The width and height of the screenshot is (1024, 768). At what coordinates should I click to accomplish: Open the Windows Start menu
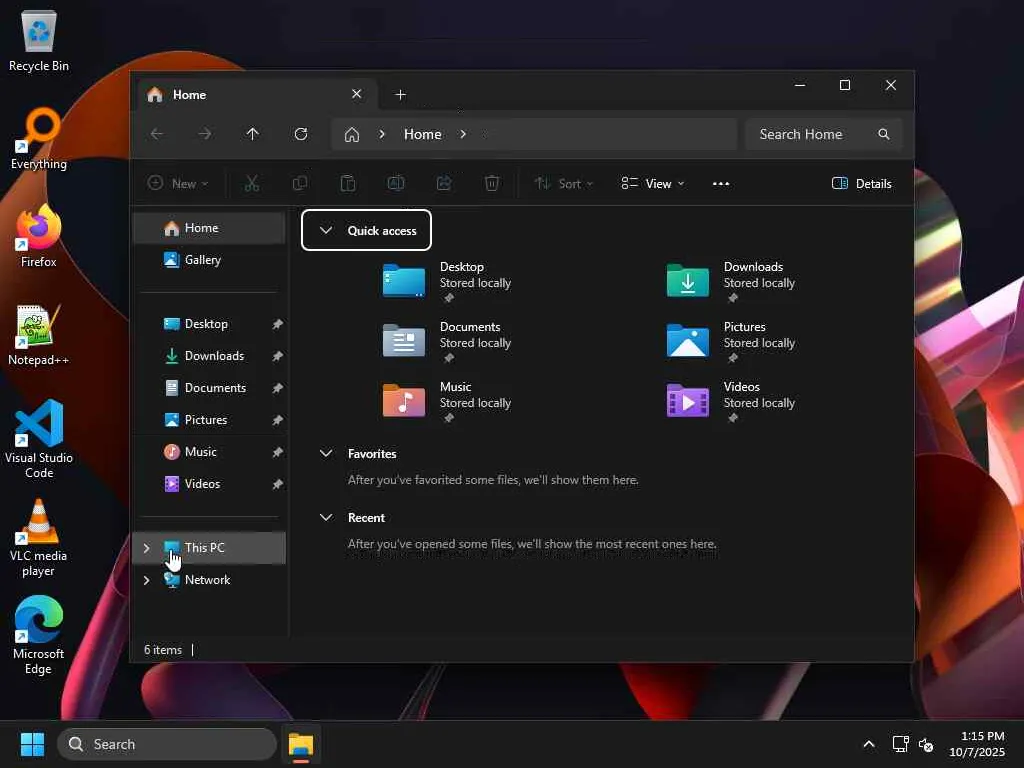[x=32, y=744]
